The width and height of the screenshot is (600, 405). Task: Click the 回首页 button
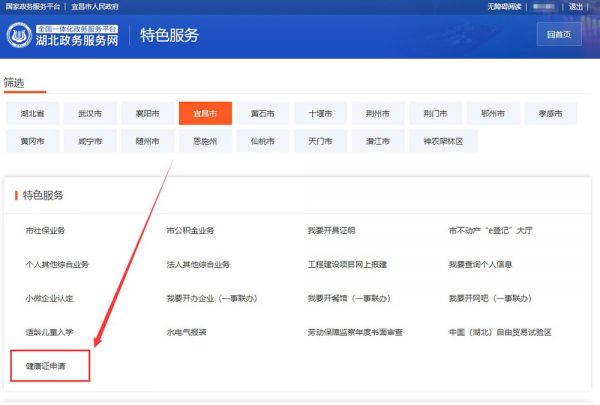[559, 36]
